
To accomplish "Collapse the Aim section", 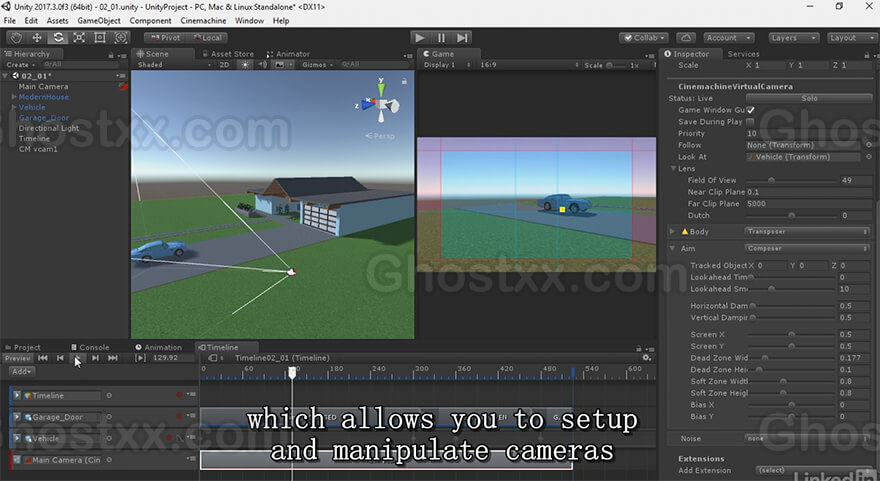I will (672, 248).
